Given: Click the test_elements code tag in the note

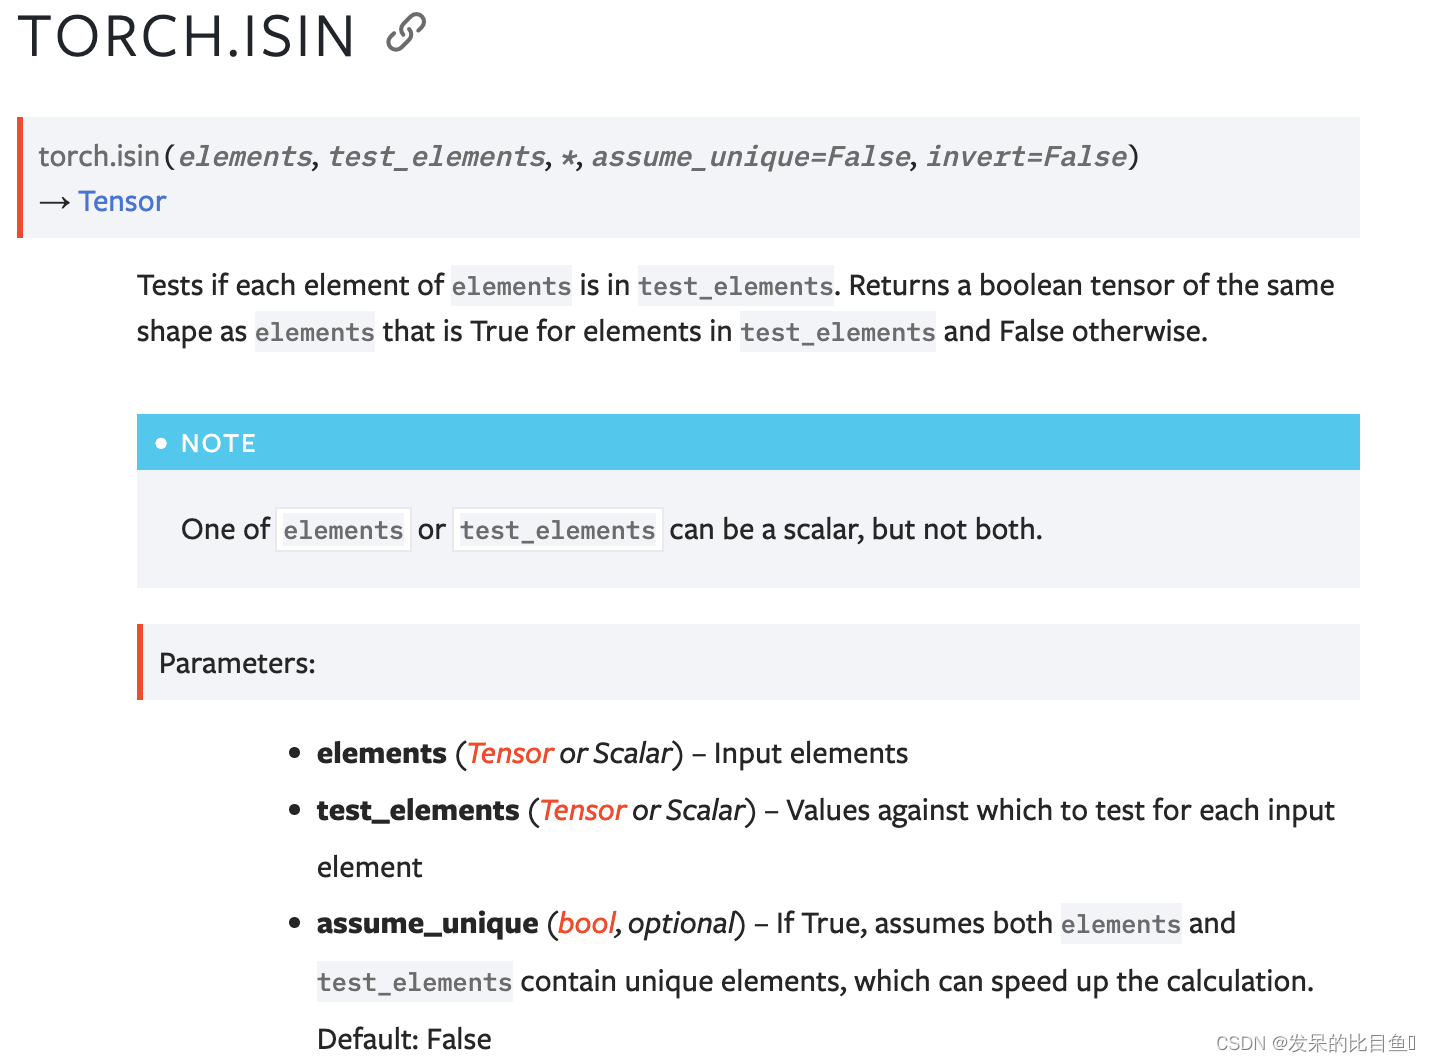Looking at the screenshot, I should (x=558, y=530).
